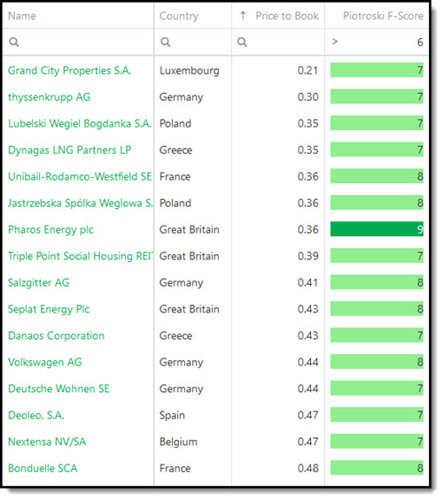Open Seplat Energy Plc link
The image size is (442, 500).
click(x=49, y=309)
